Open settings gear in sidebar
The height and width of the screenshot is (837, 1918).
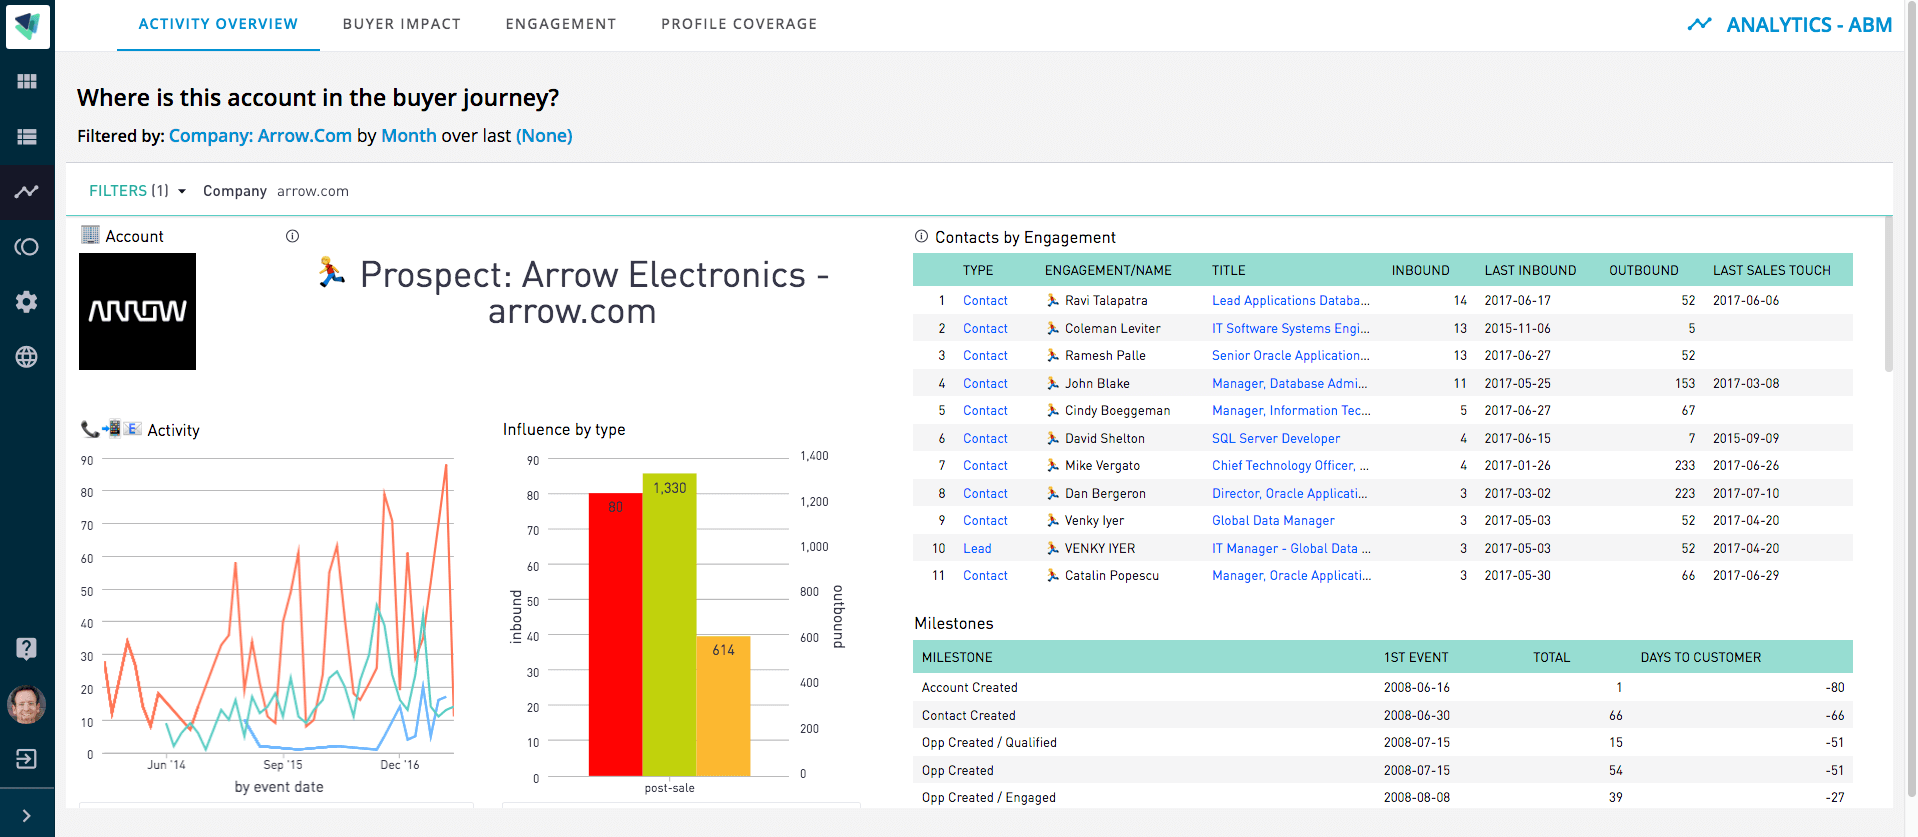coord(27,302)
